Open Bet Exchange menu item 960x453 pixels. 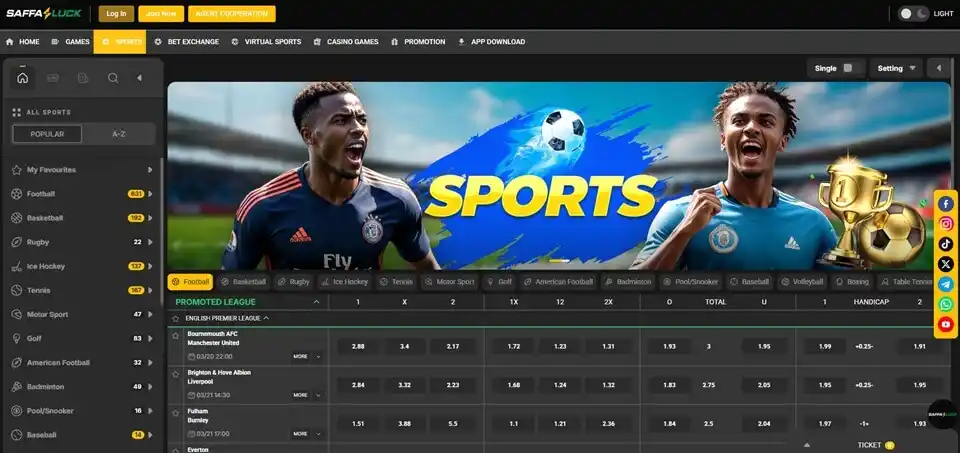pyautogui.click(x=187, y=42)
